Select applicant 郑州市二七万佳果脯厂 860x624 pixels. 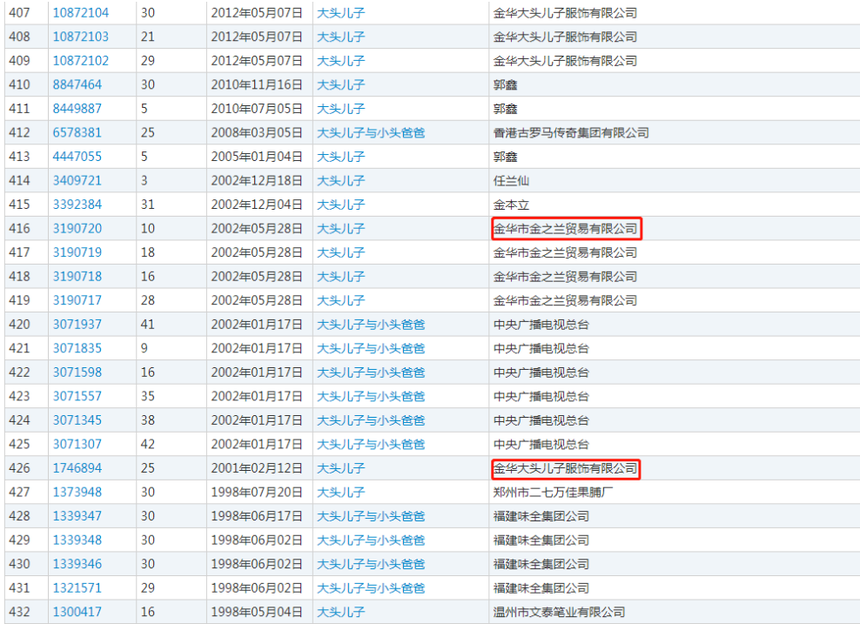pos(553,492)
